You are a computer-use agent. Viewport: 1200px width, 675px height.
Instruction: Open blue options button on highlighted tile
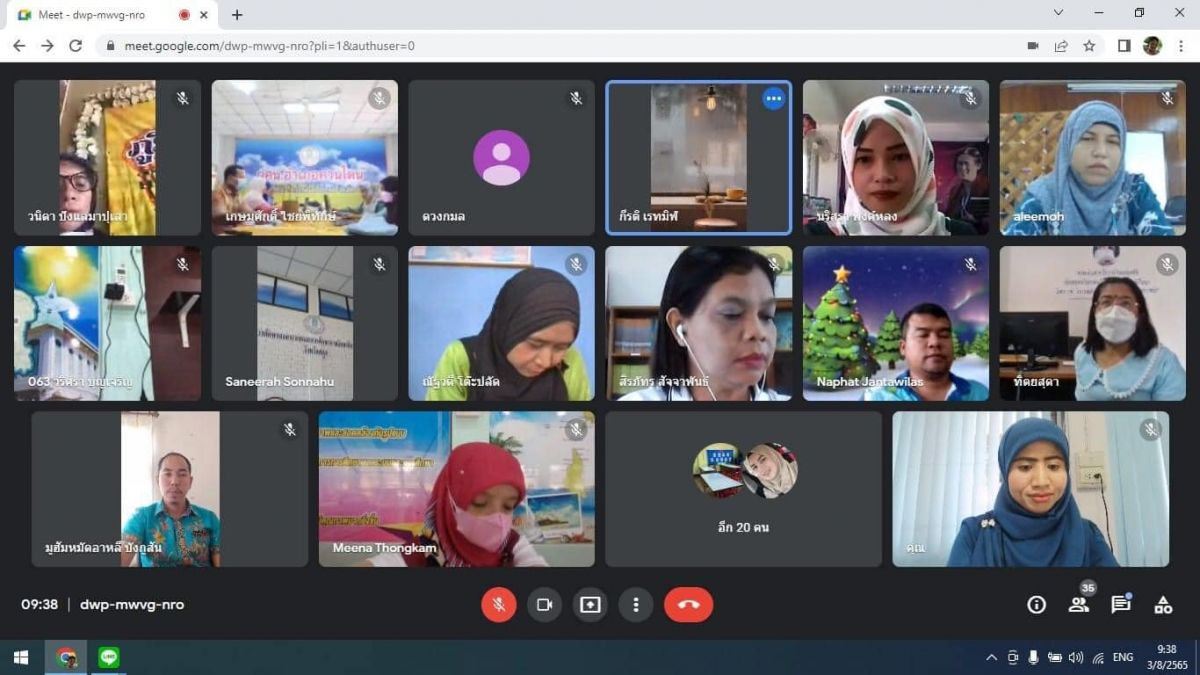point(773,98)
